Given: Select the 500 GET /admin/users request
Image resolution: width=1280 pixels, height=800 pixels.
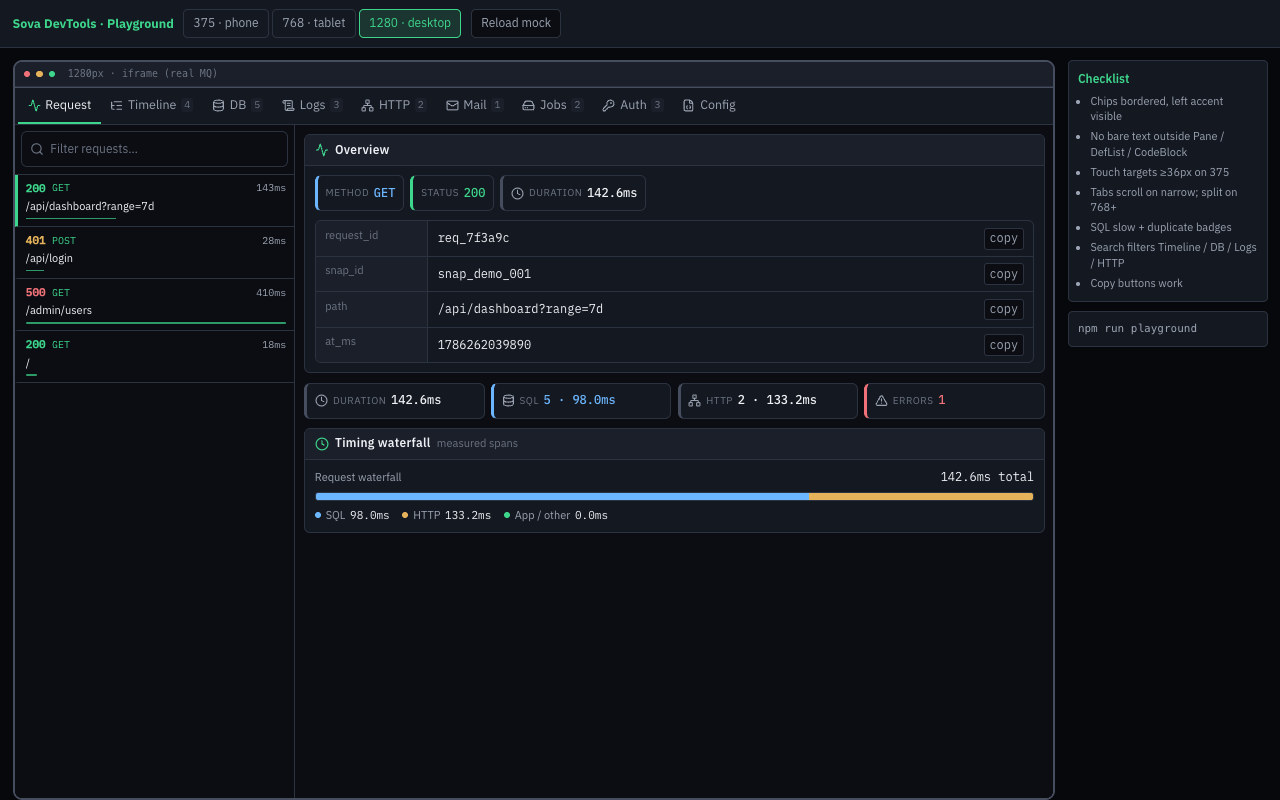Looking at the screenshot, I should coord(155,305).
